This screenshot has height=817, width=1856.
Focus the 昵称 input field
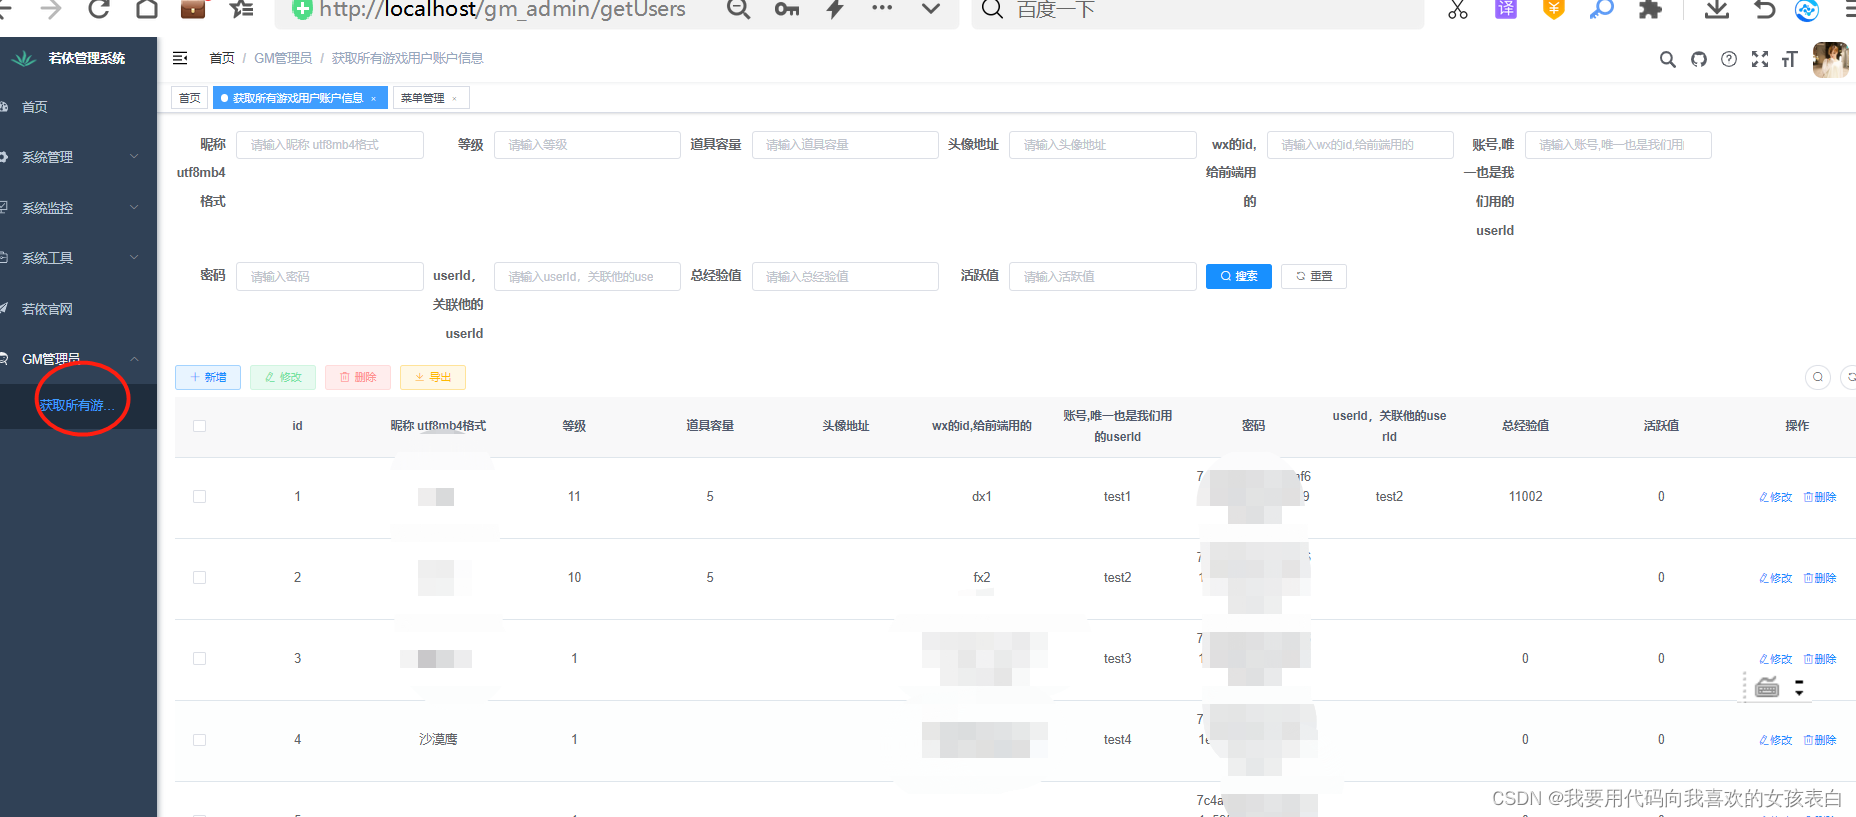coord(330,145)
